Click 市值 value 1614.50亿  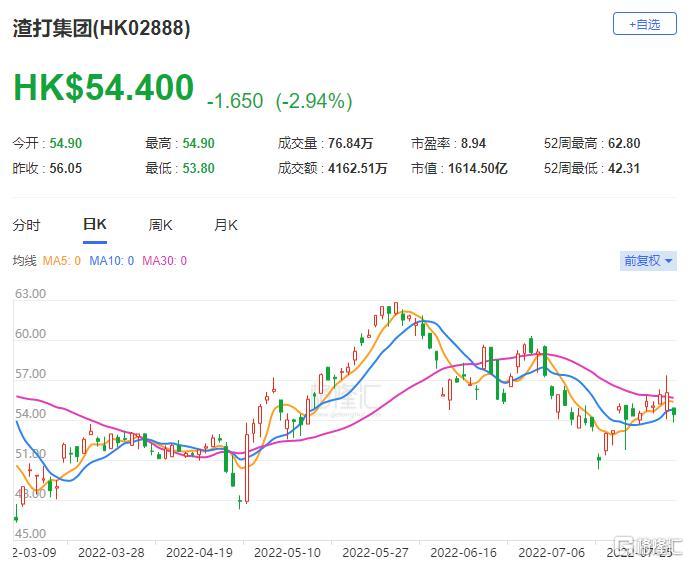pos(478,168)
